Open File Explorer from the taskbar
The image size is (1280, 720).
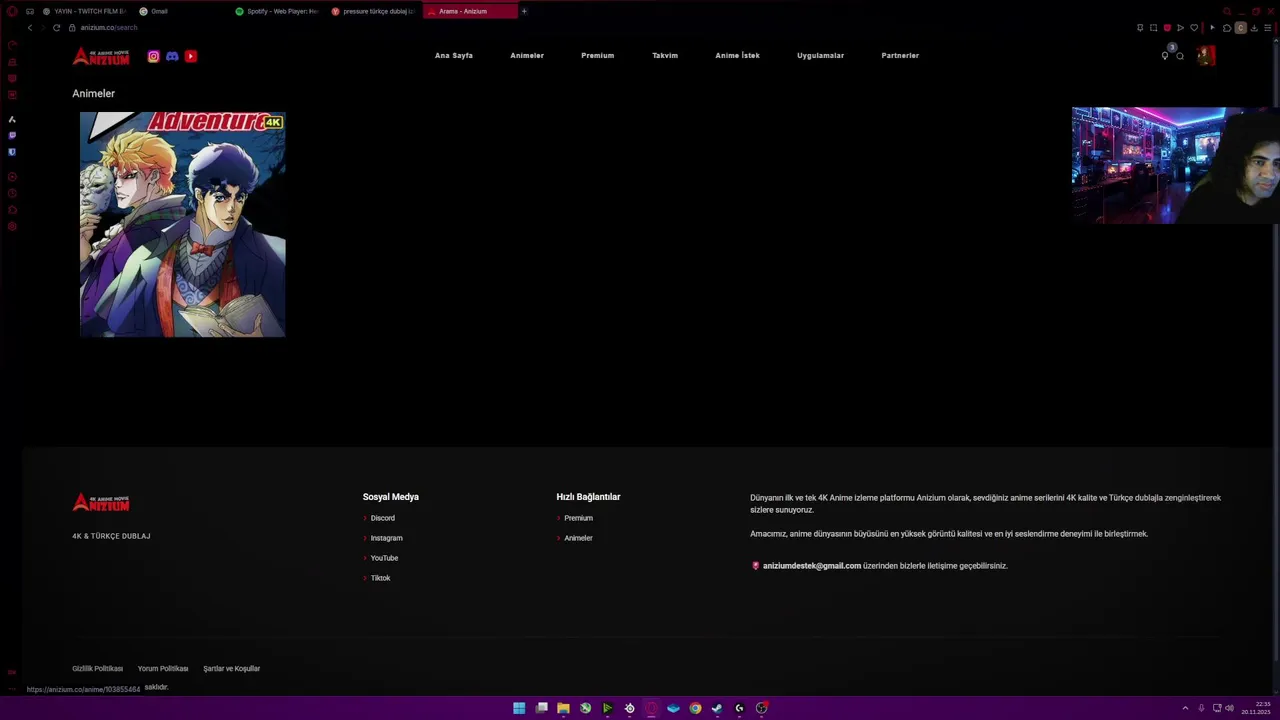pyautogui.click(x=563, y=708)
